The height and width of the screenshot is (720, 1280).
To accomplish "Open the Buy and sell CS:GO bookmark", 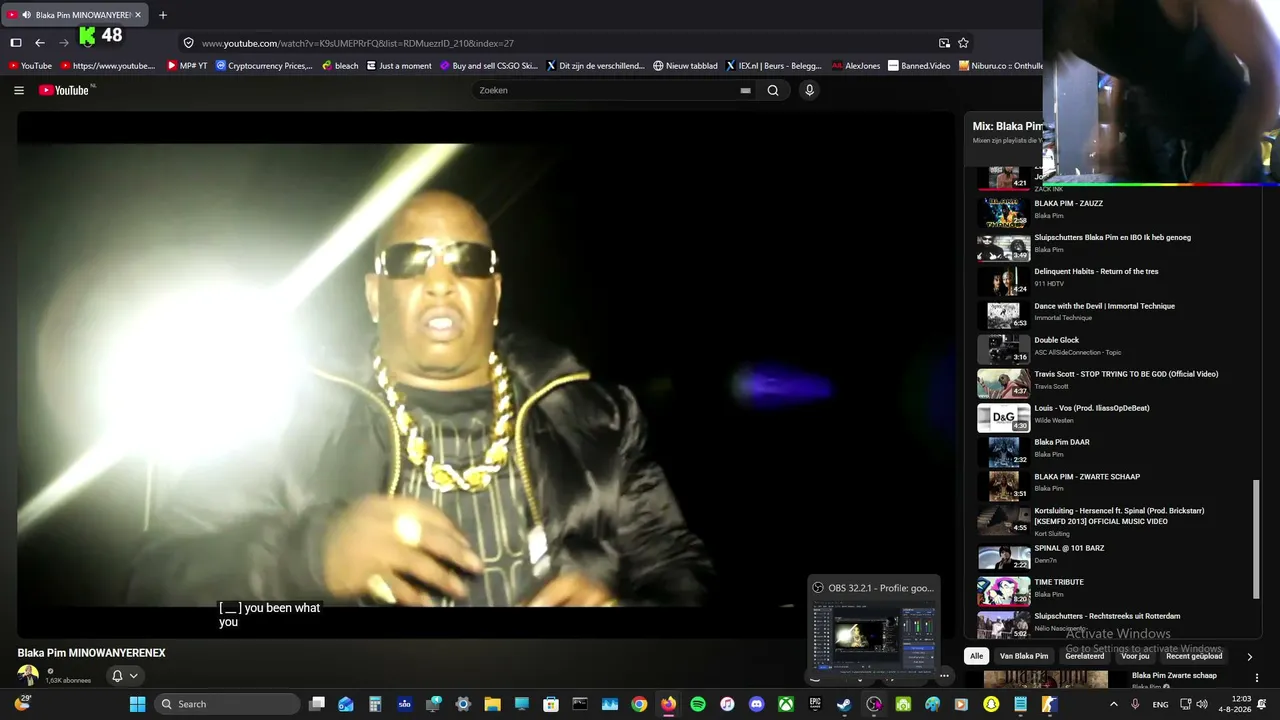I will 489,66.
